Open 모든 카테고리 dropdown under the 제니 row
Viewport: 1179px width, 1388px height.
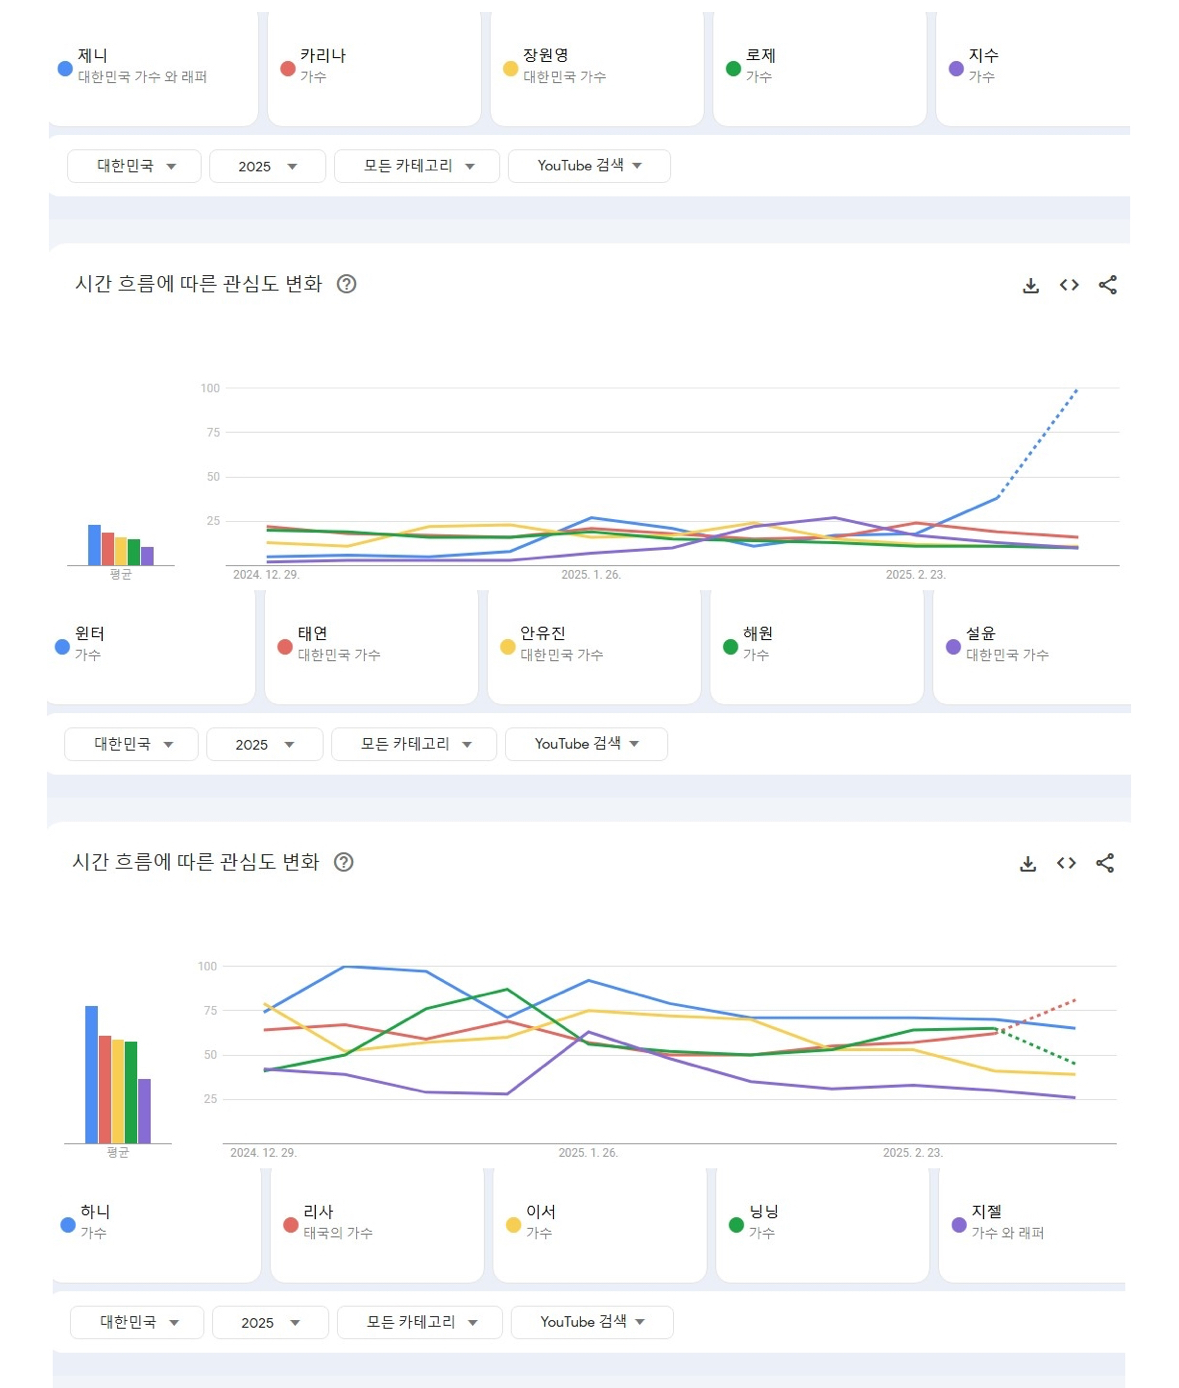point(416,166)
